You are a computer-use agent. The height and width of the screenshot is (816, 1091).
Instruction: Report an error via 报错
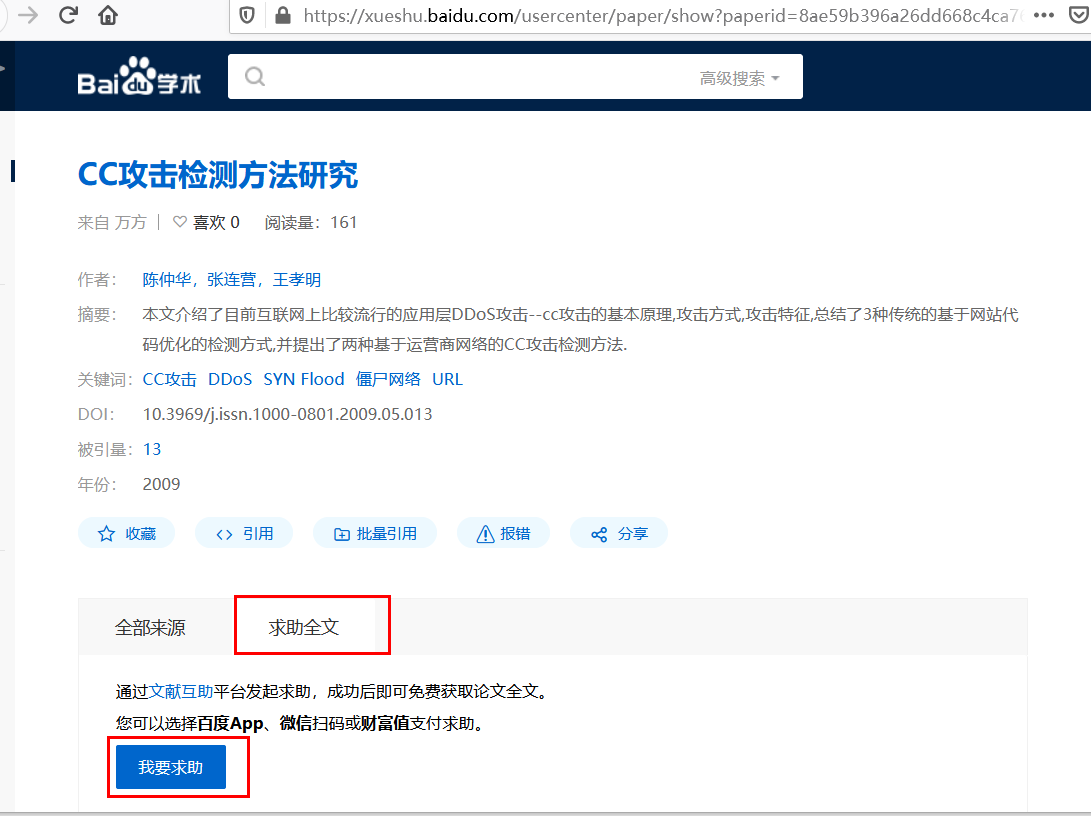[503, 534]
